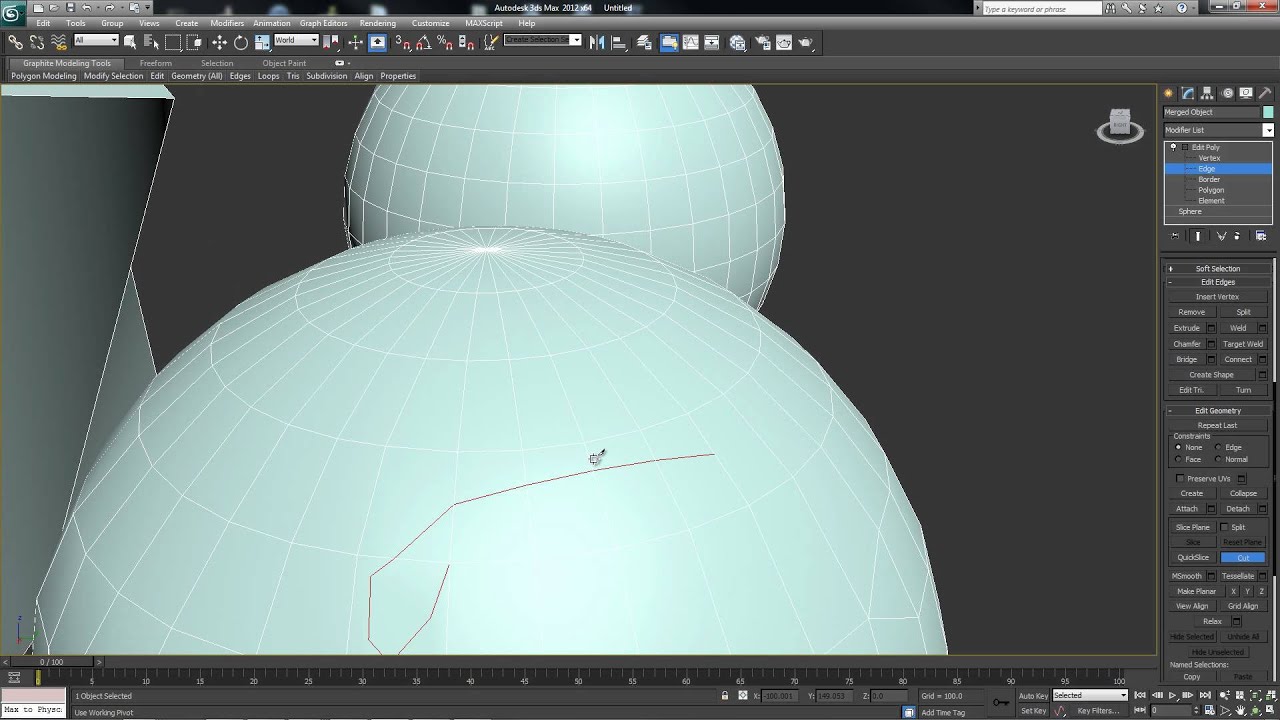
Task: Click the Mirror tool icon
Action: click(x=597, y=42)
